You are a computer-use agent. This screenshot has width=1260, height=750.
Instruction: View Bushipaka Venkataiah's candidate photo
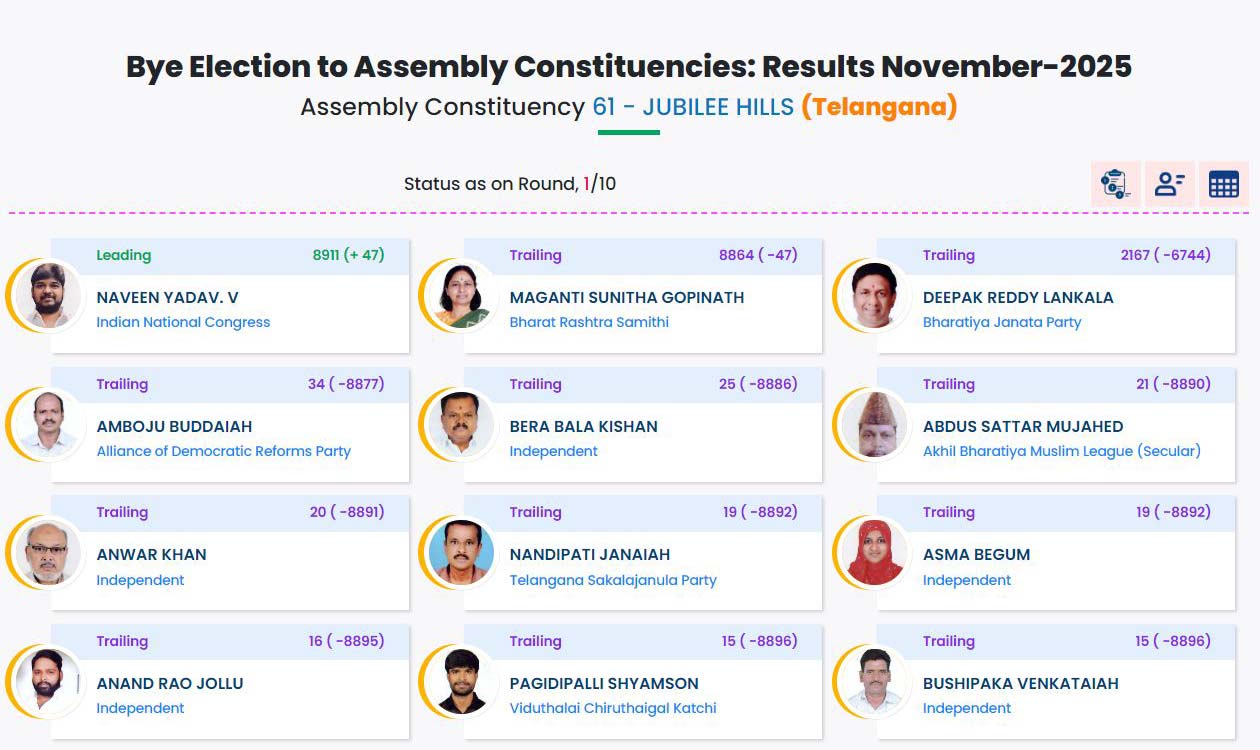point(872,684)
